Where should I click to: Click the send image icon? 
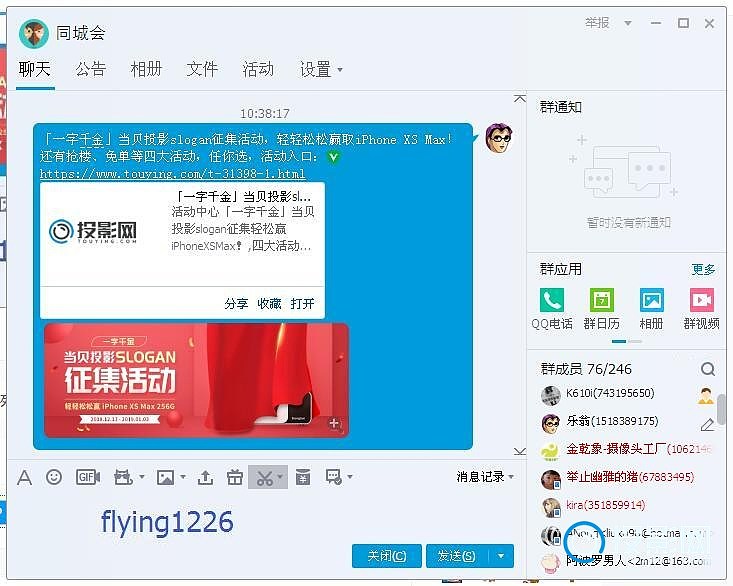pos(165,477)
